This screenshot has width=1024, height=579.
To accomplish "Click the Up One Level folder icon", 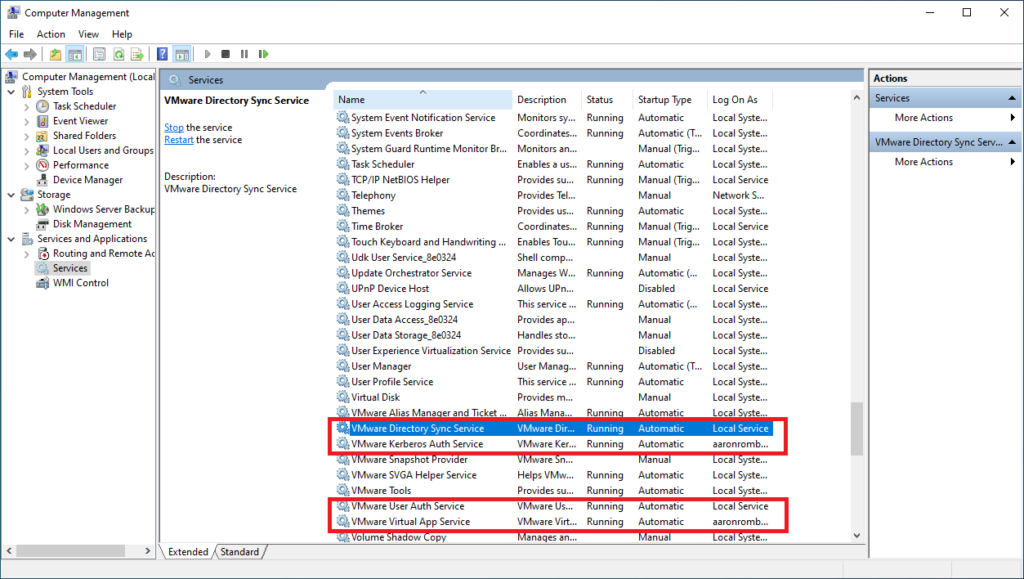I will pyautogui.click(x=55, y=54).
